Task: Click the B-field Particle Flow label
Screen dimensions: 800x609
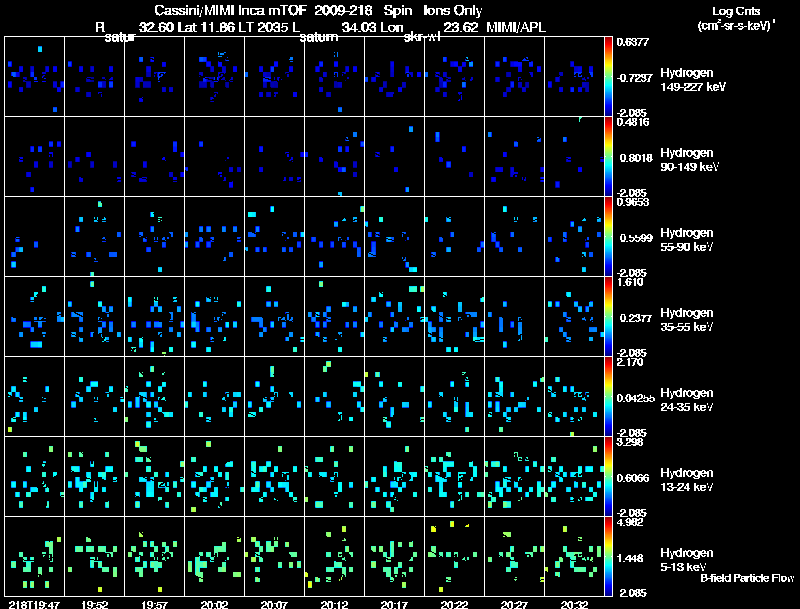Action: tap(747, 578)
